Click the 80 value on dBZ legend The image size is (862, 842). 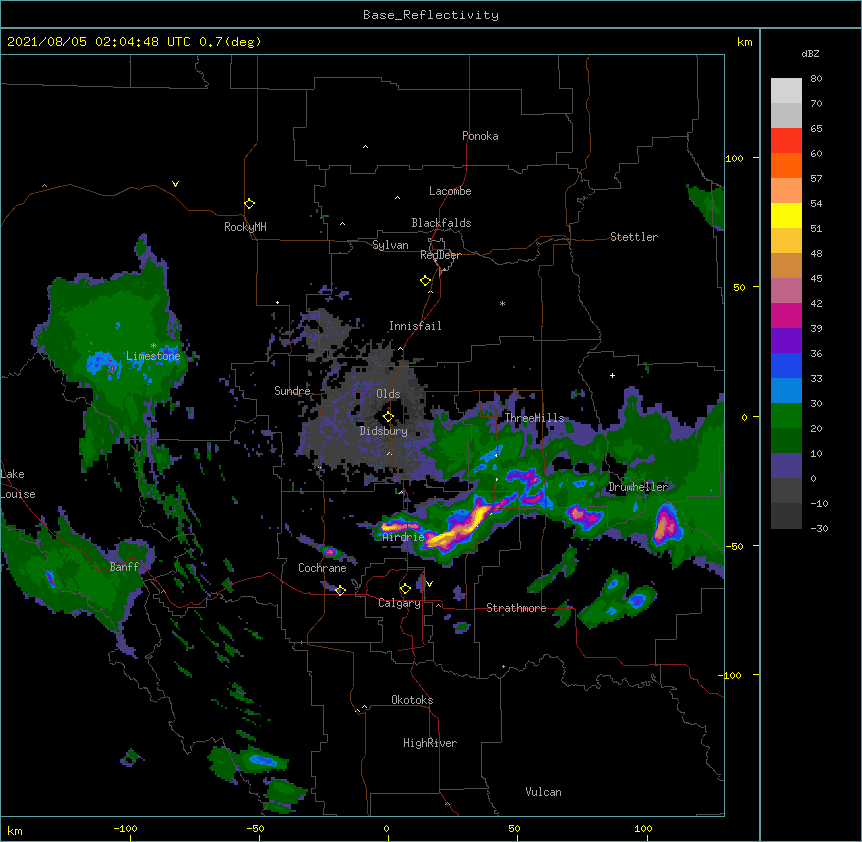[x=816, y=79]
